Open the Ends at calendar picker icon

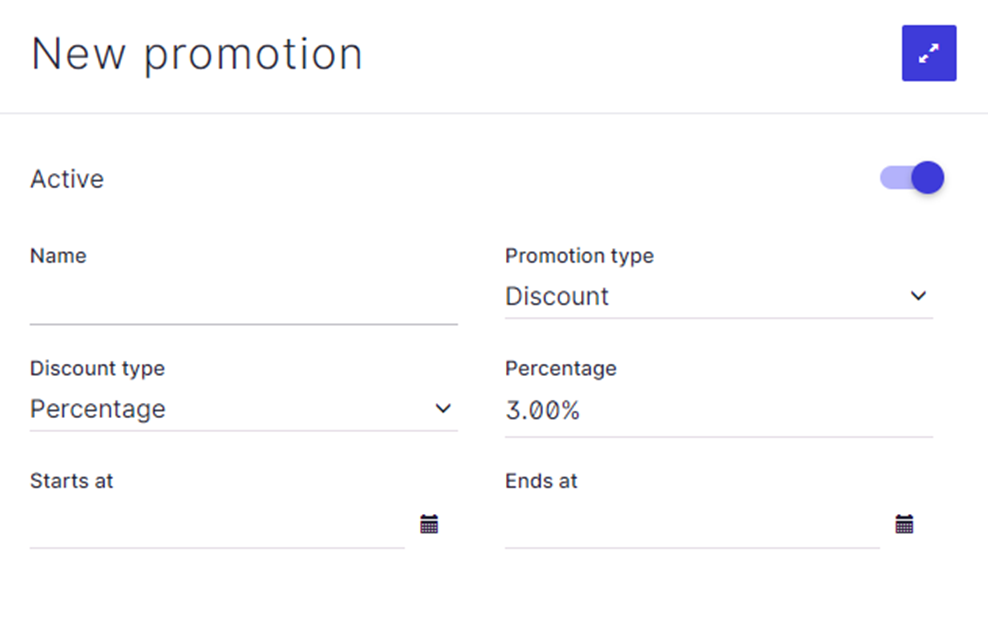point(904,524)
